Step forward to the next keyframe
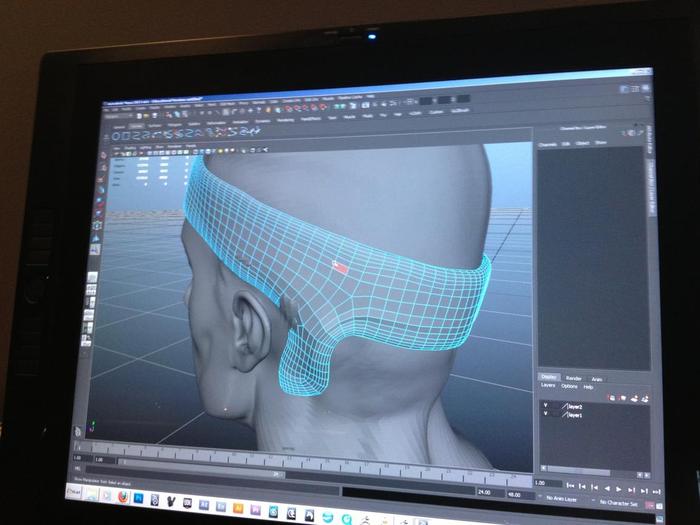 coord(631,490)
